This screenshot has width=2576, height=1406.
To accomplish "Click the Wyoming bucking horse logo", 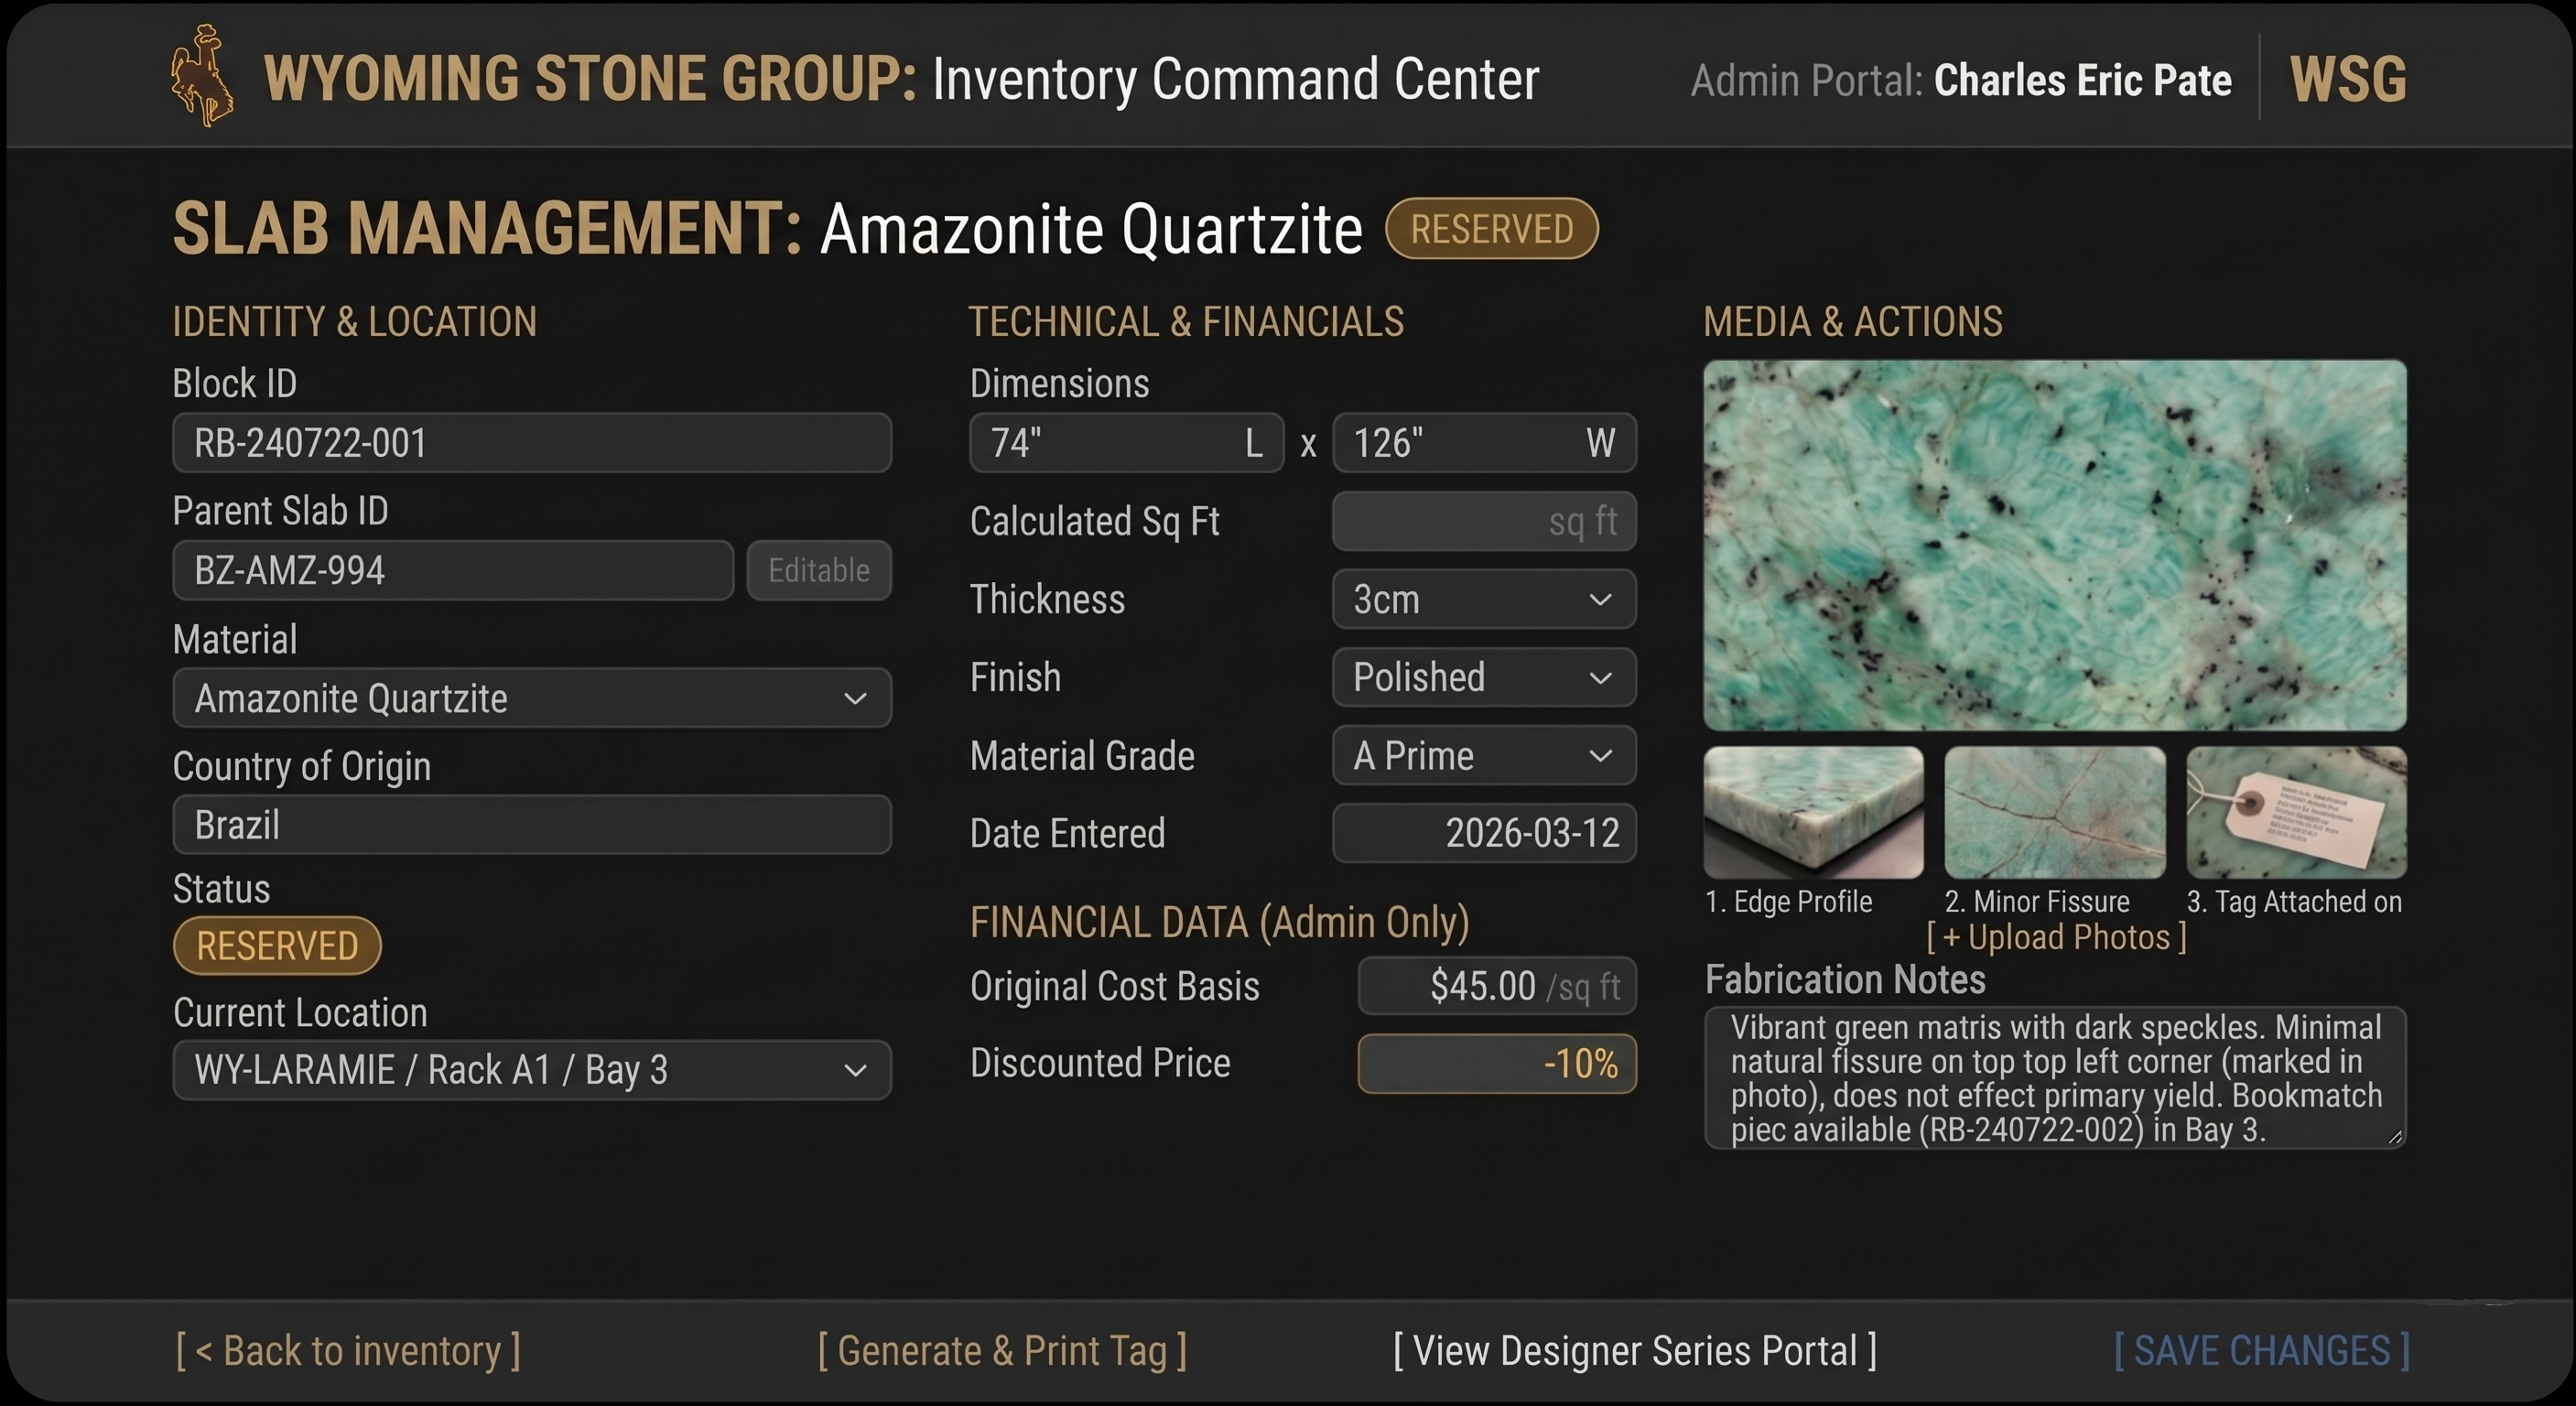I will pyautogui.click(x=203, y=76).
